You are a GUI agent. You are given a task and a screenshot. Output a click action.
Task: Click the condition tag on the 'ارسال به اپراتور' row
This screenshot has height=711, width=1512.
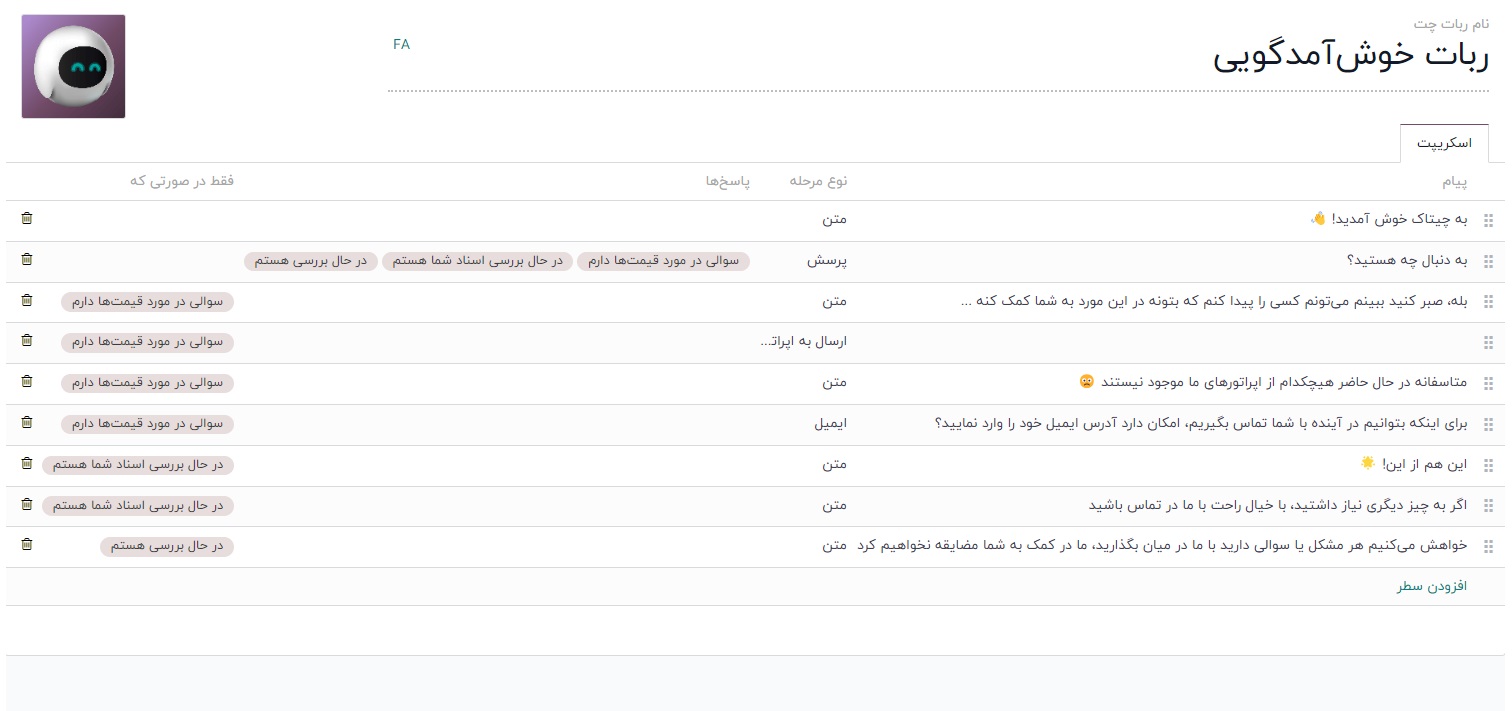pyautogui.click(x=147, y=342)
